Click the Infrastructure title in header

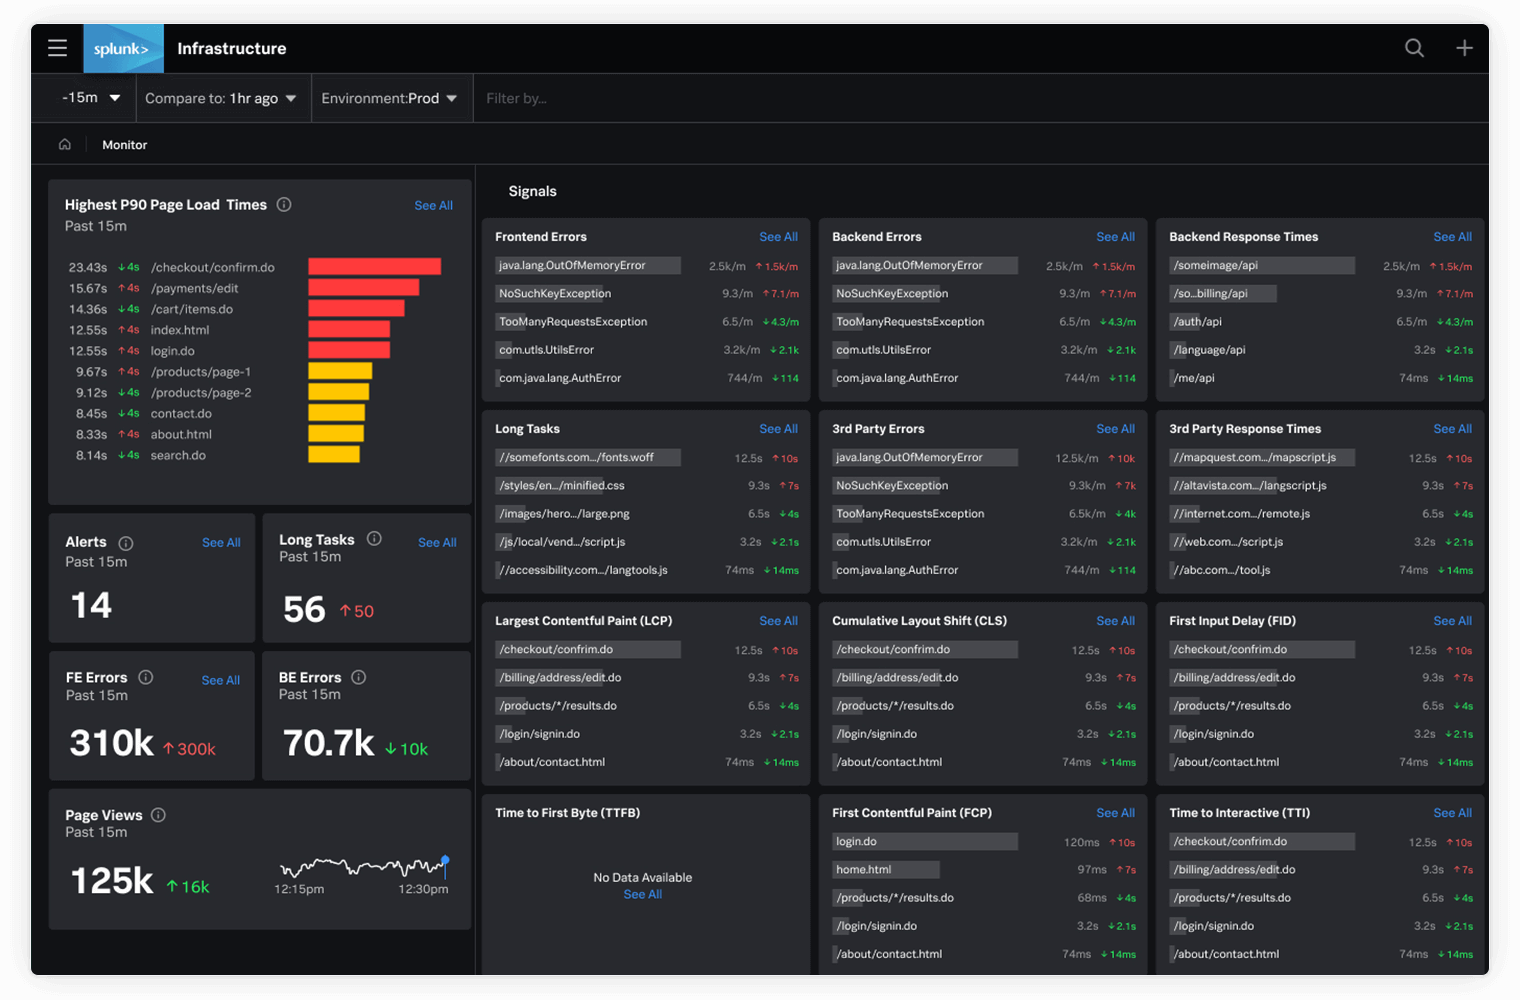pyautogui.click(x=231, y=49)
